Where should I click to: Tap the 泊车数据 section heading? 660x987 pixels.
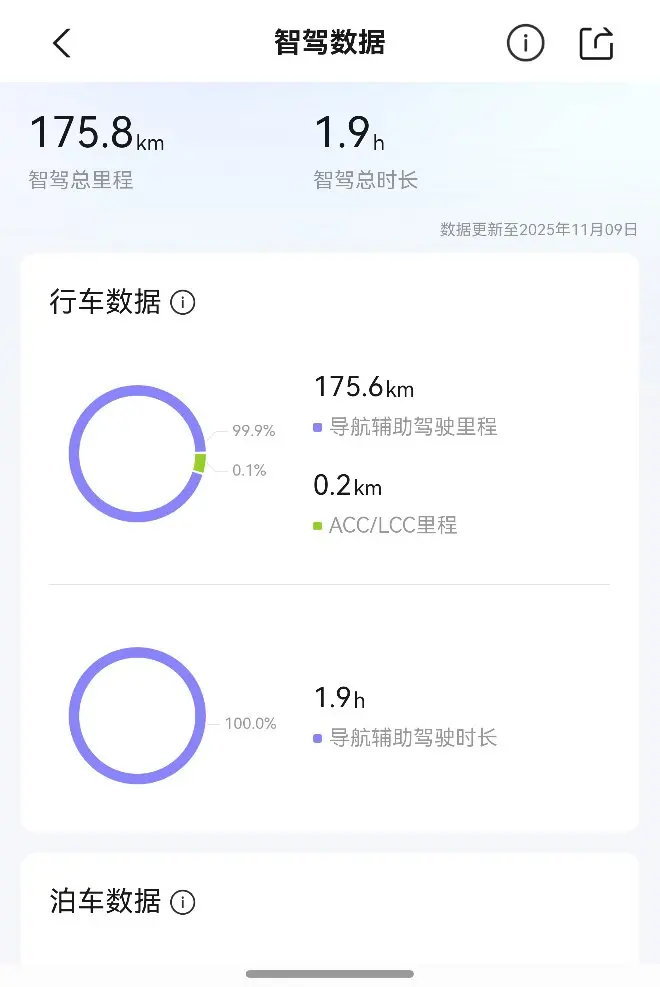pyautogui.click(x=105, y=901)
